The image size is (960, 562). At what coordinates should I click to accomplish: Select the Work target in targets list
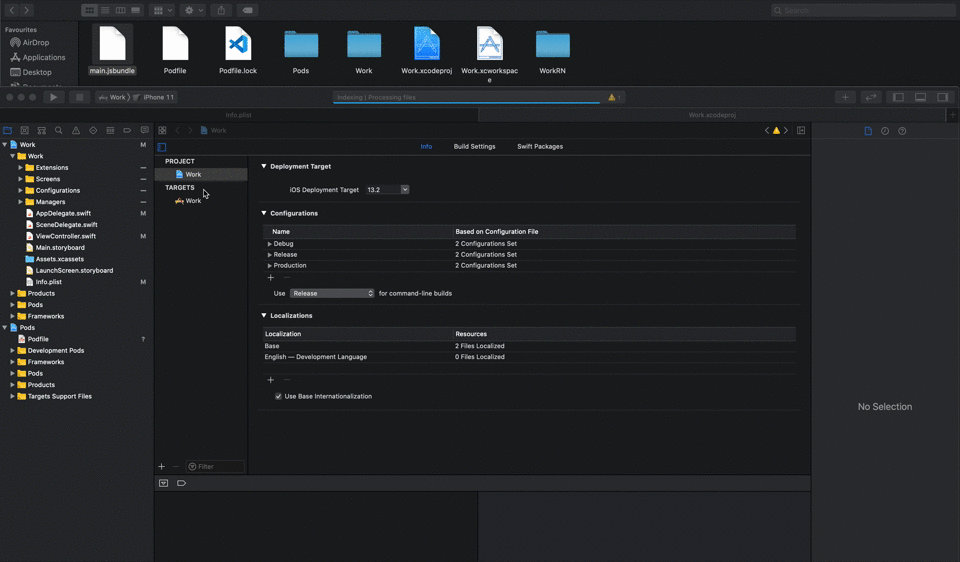pyautogui.click(x=193, y=201)
